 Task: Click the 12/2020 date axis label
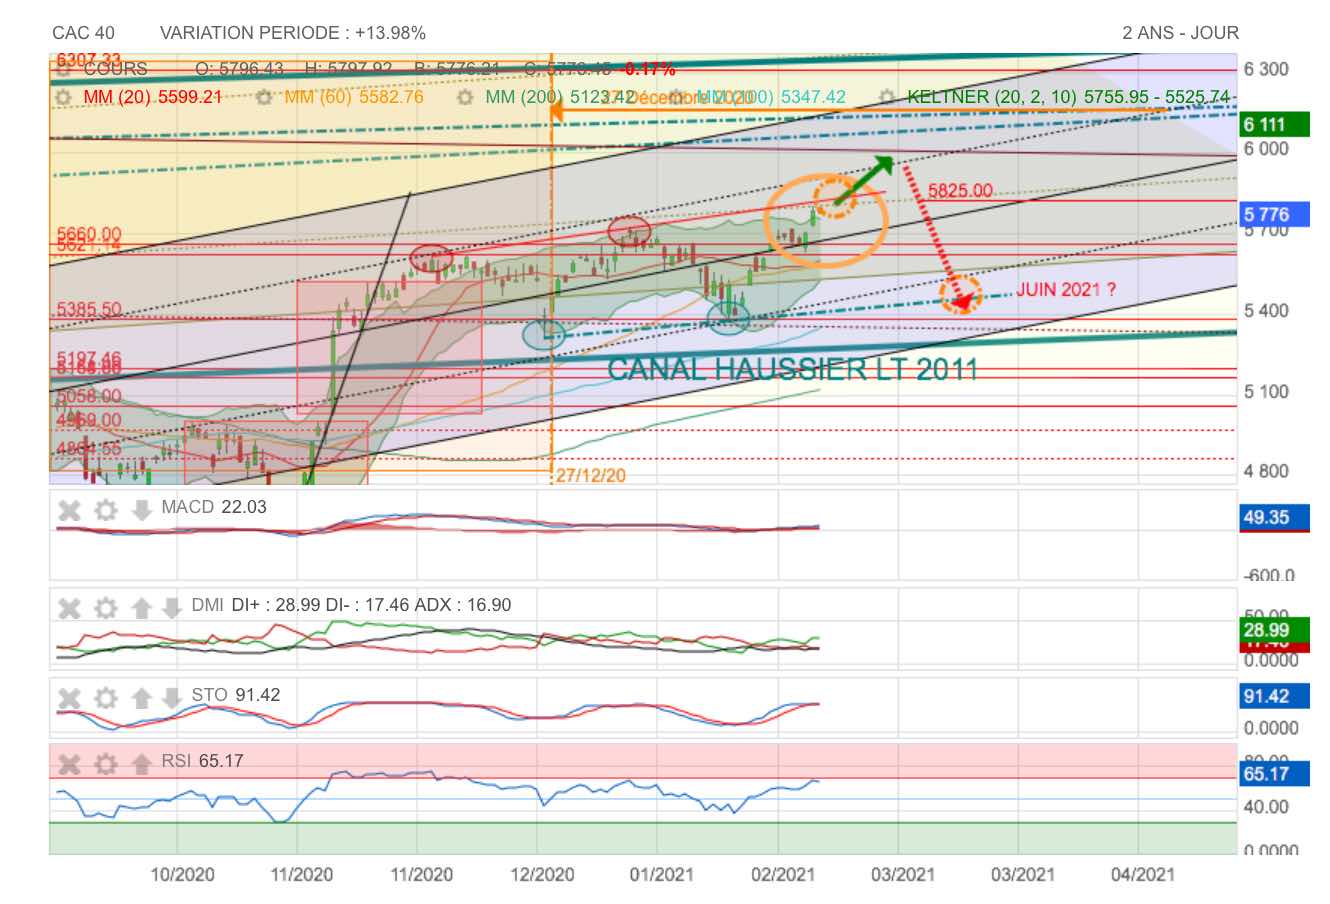click(x=542, y=875)
